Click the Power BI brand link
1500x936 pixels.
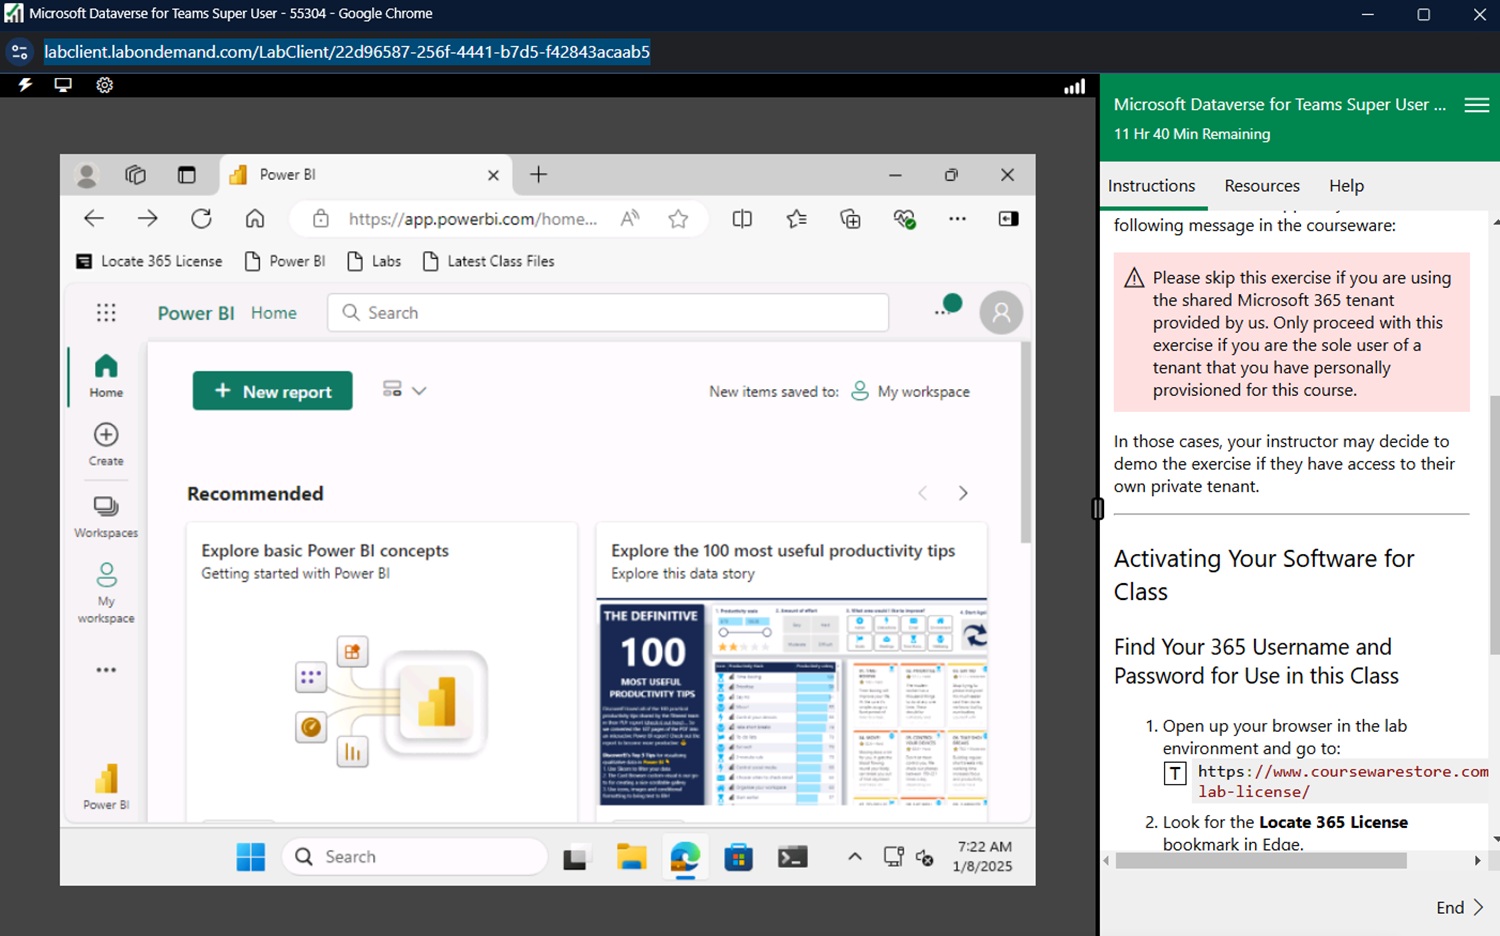(x=196, y=313)
